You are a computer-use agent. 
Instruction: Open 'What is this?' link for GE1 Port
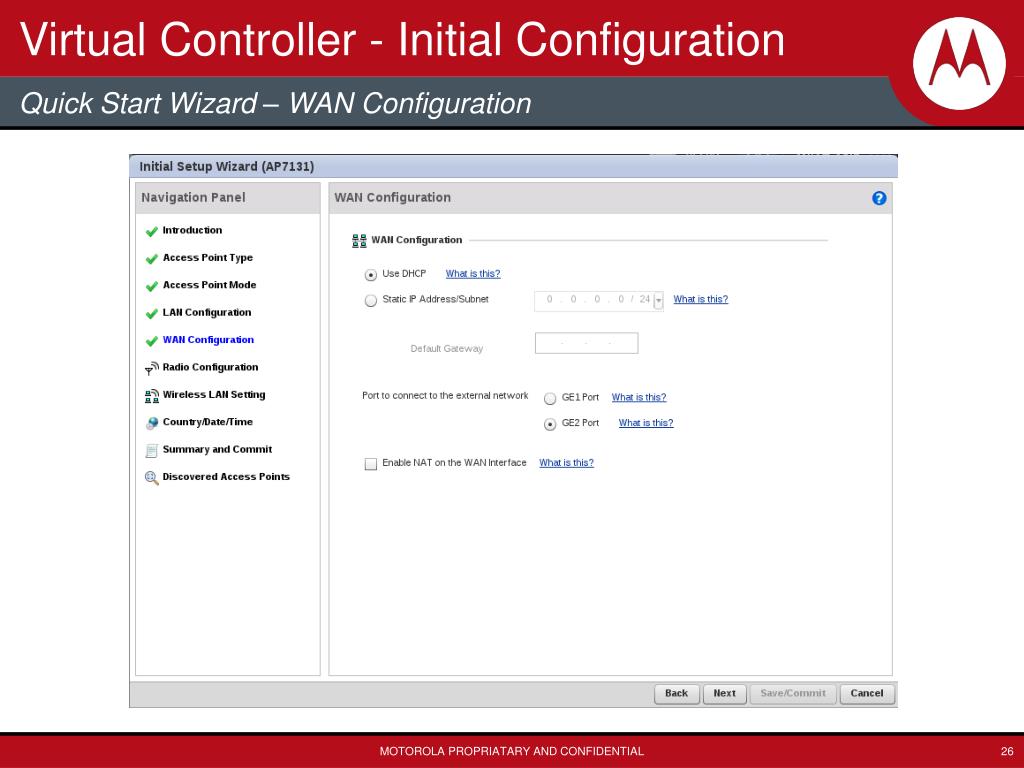(639, 397)
